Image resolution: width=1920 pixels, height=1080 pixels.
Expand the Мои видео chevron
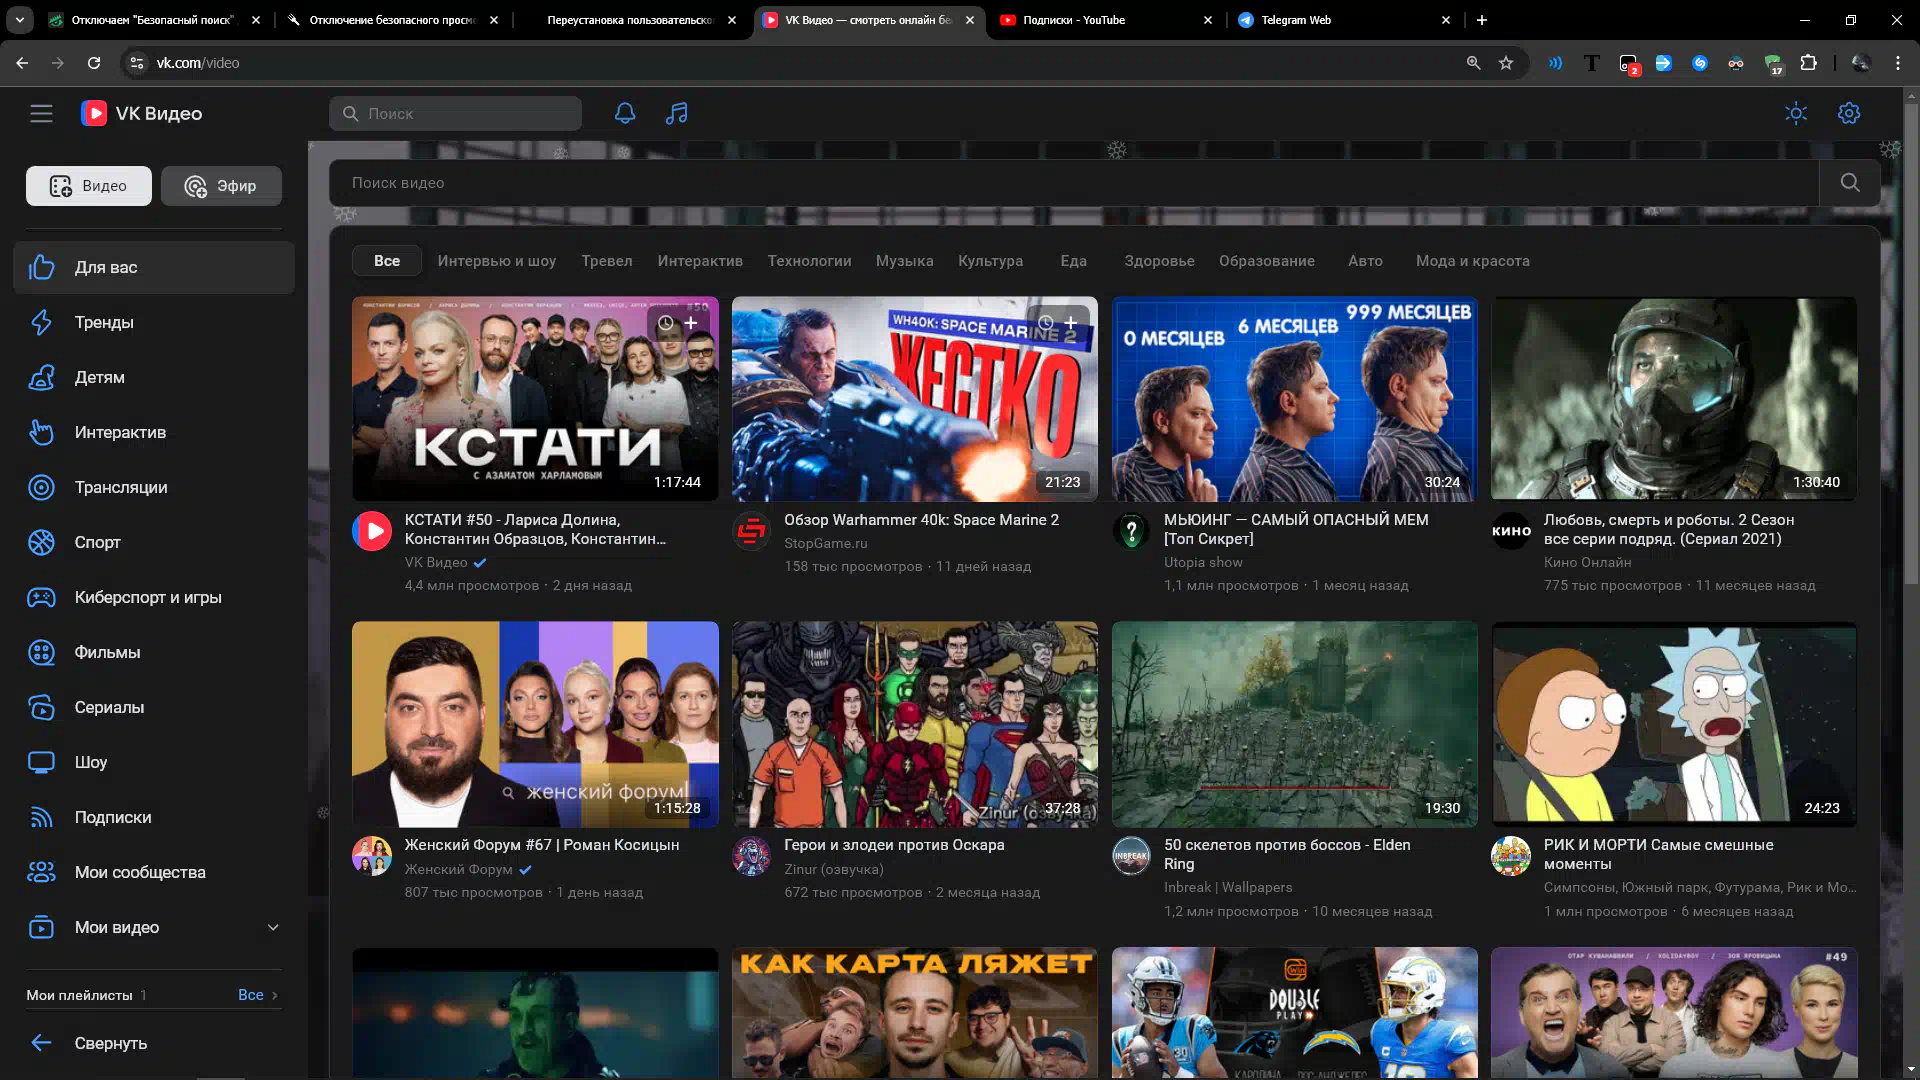273,927
